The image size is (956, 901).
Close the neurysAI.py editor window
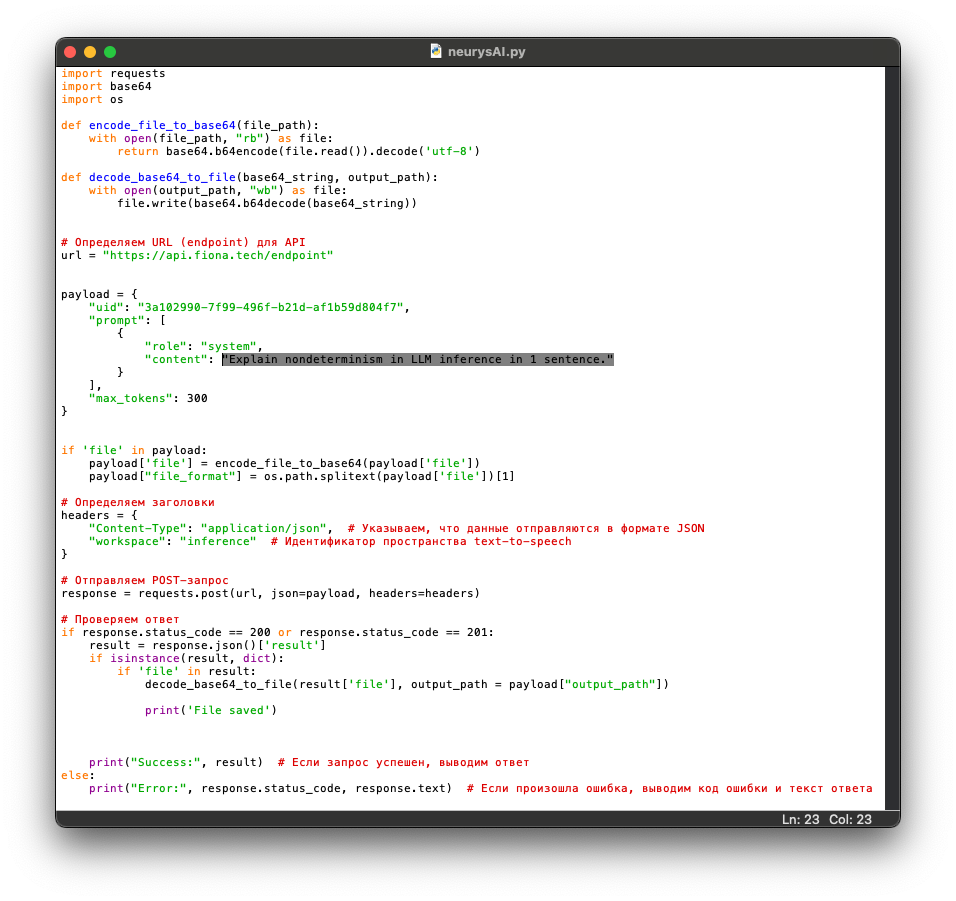pos(70,52)
